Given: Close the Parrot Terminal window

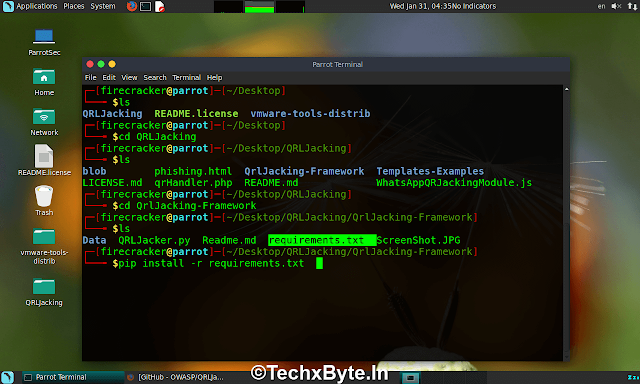Looking at the screenshot, I should tap(90, 64).
